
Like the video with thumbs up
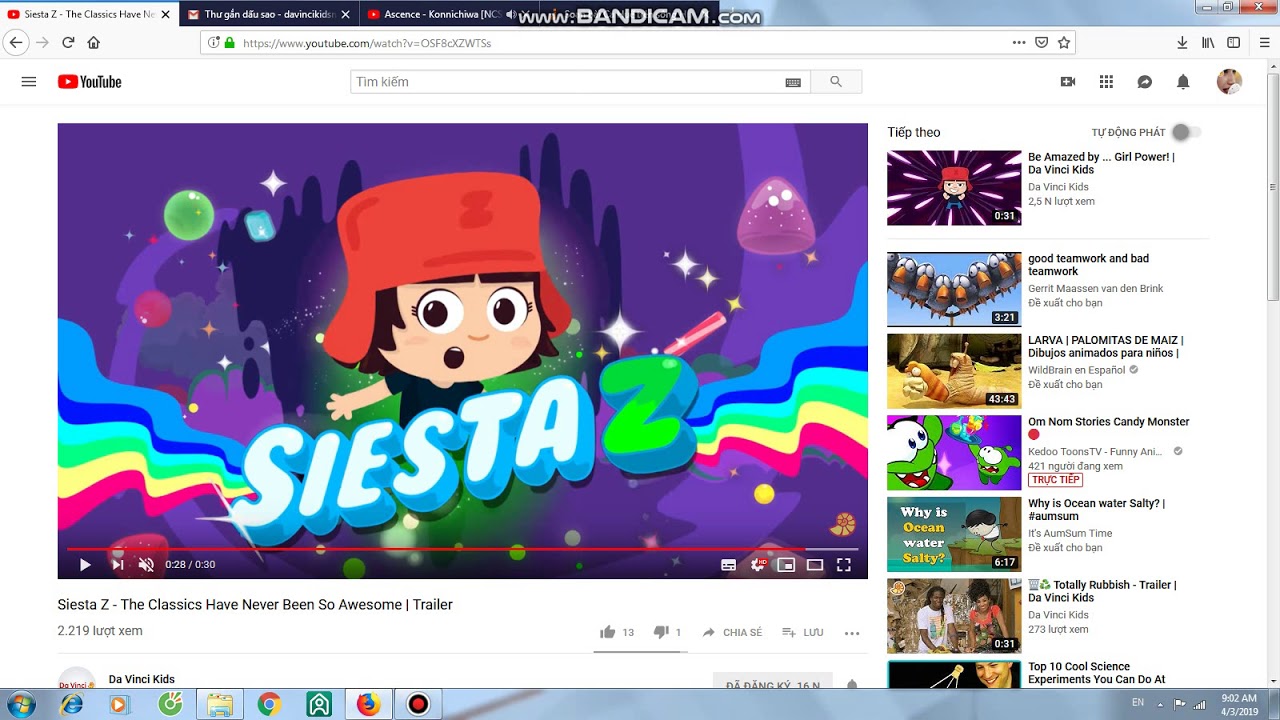click(x=607, y=632)
